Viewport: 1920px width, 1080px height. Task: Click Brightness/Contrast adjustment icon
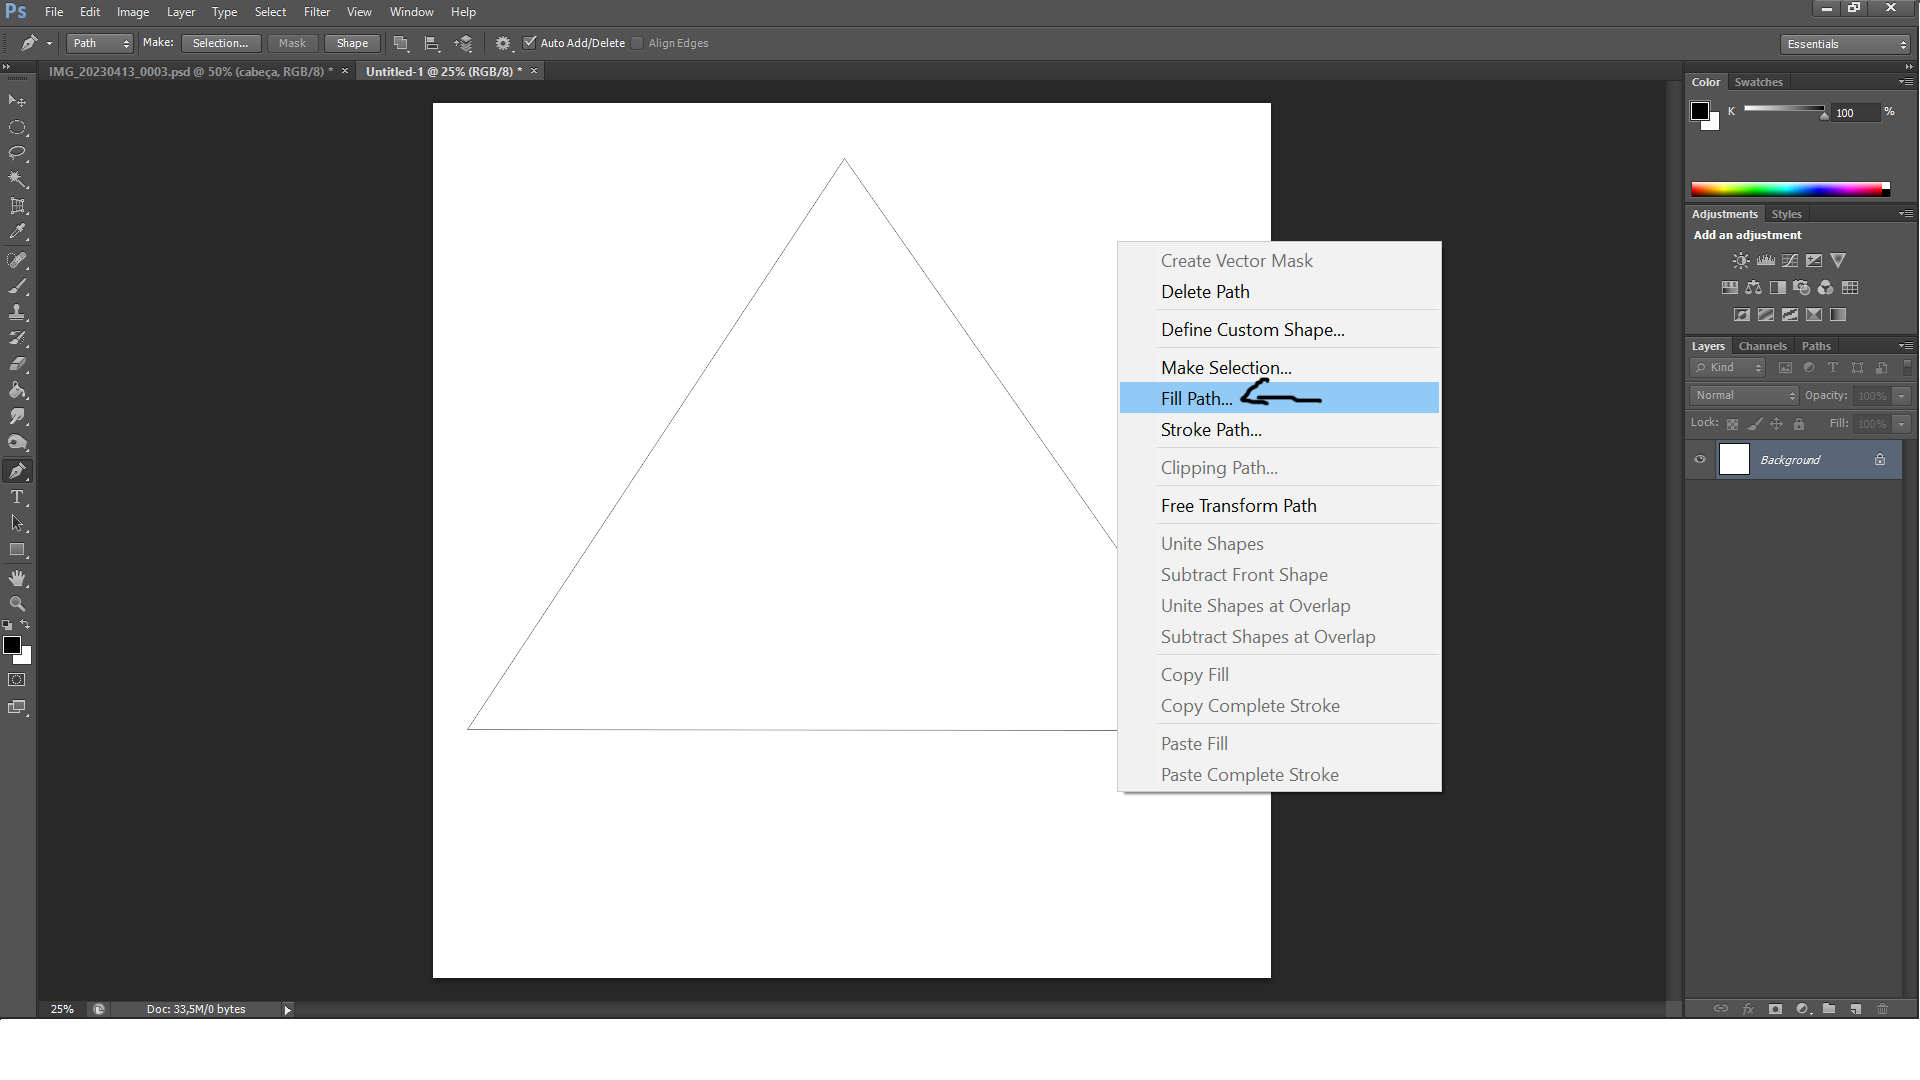[1741, 261]
